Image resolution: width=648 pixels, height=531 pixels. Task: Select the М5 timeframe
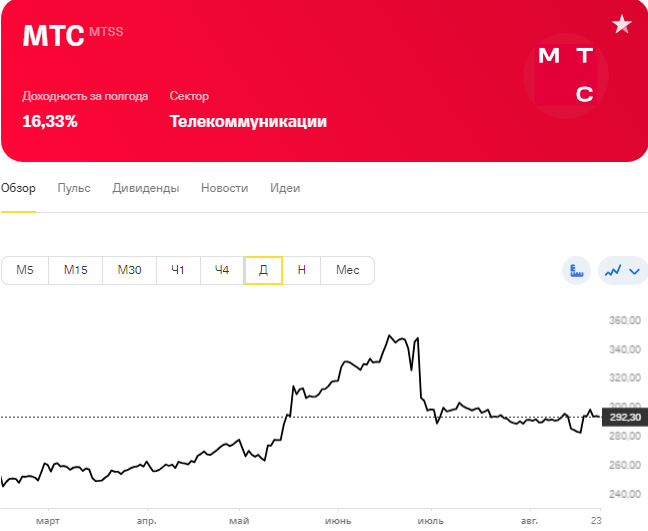(x=25, y=270)
